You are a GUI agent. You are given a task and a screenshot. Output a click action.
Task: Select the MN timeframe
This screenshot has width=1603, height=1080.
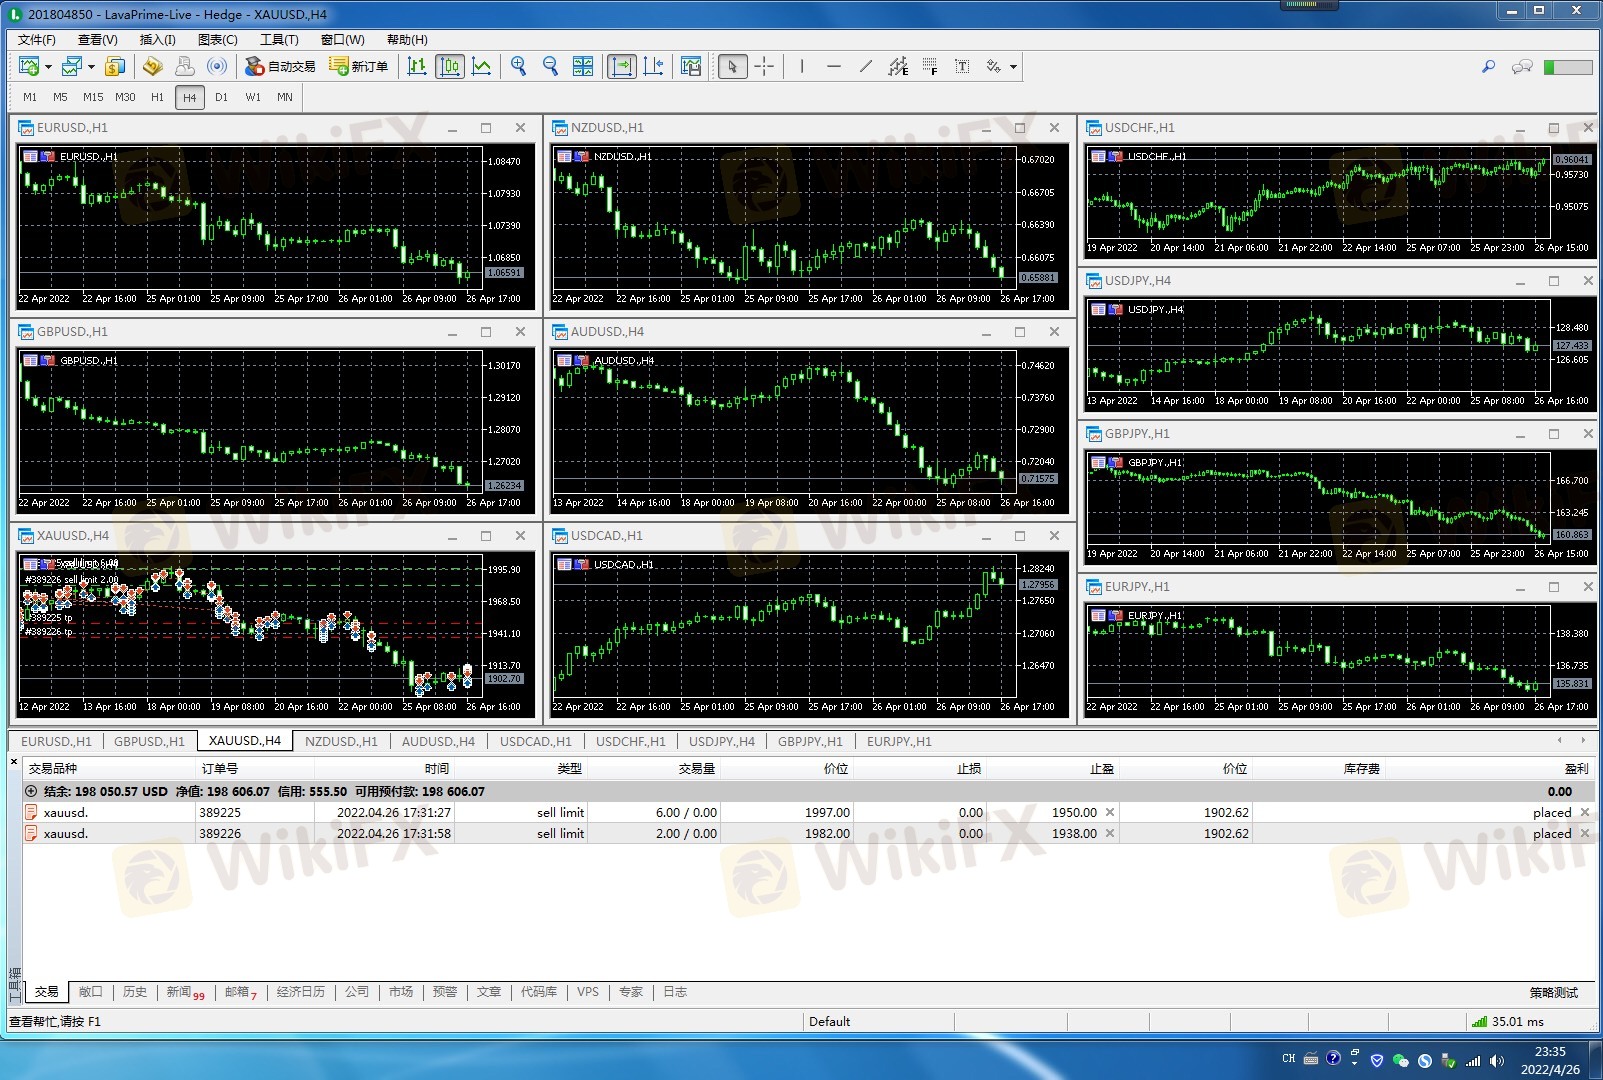[285, 97]
